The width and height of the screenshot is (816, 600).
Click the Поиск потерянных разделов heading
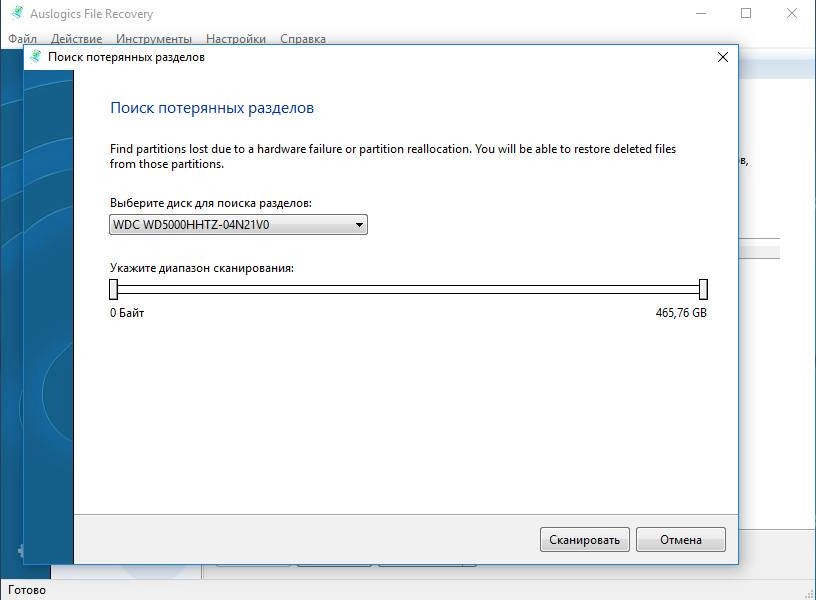pos(212,108)
